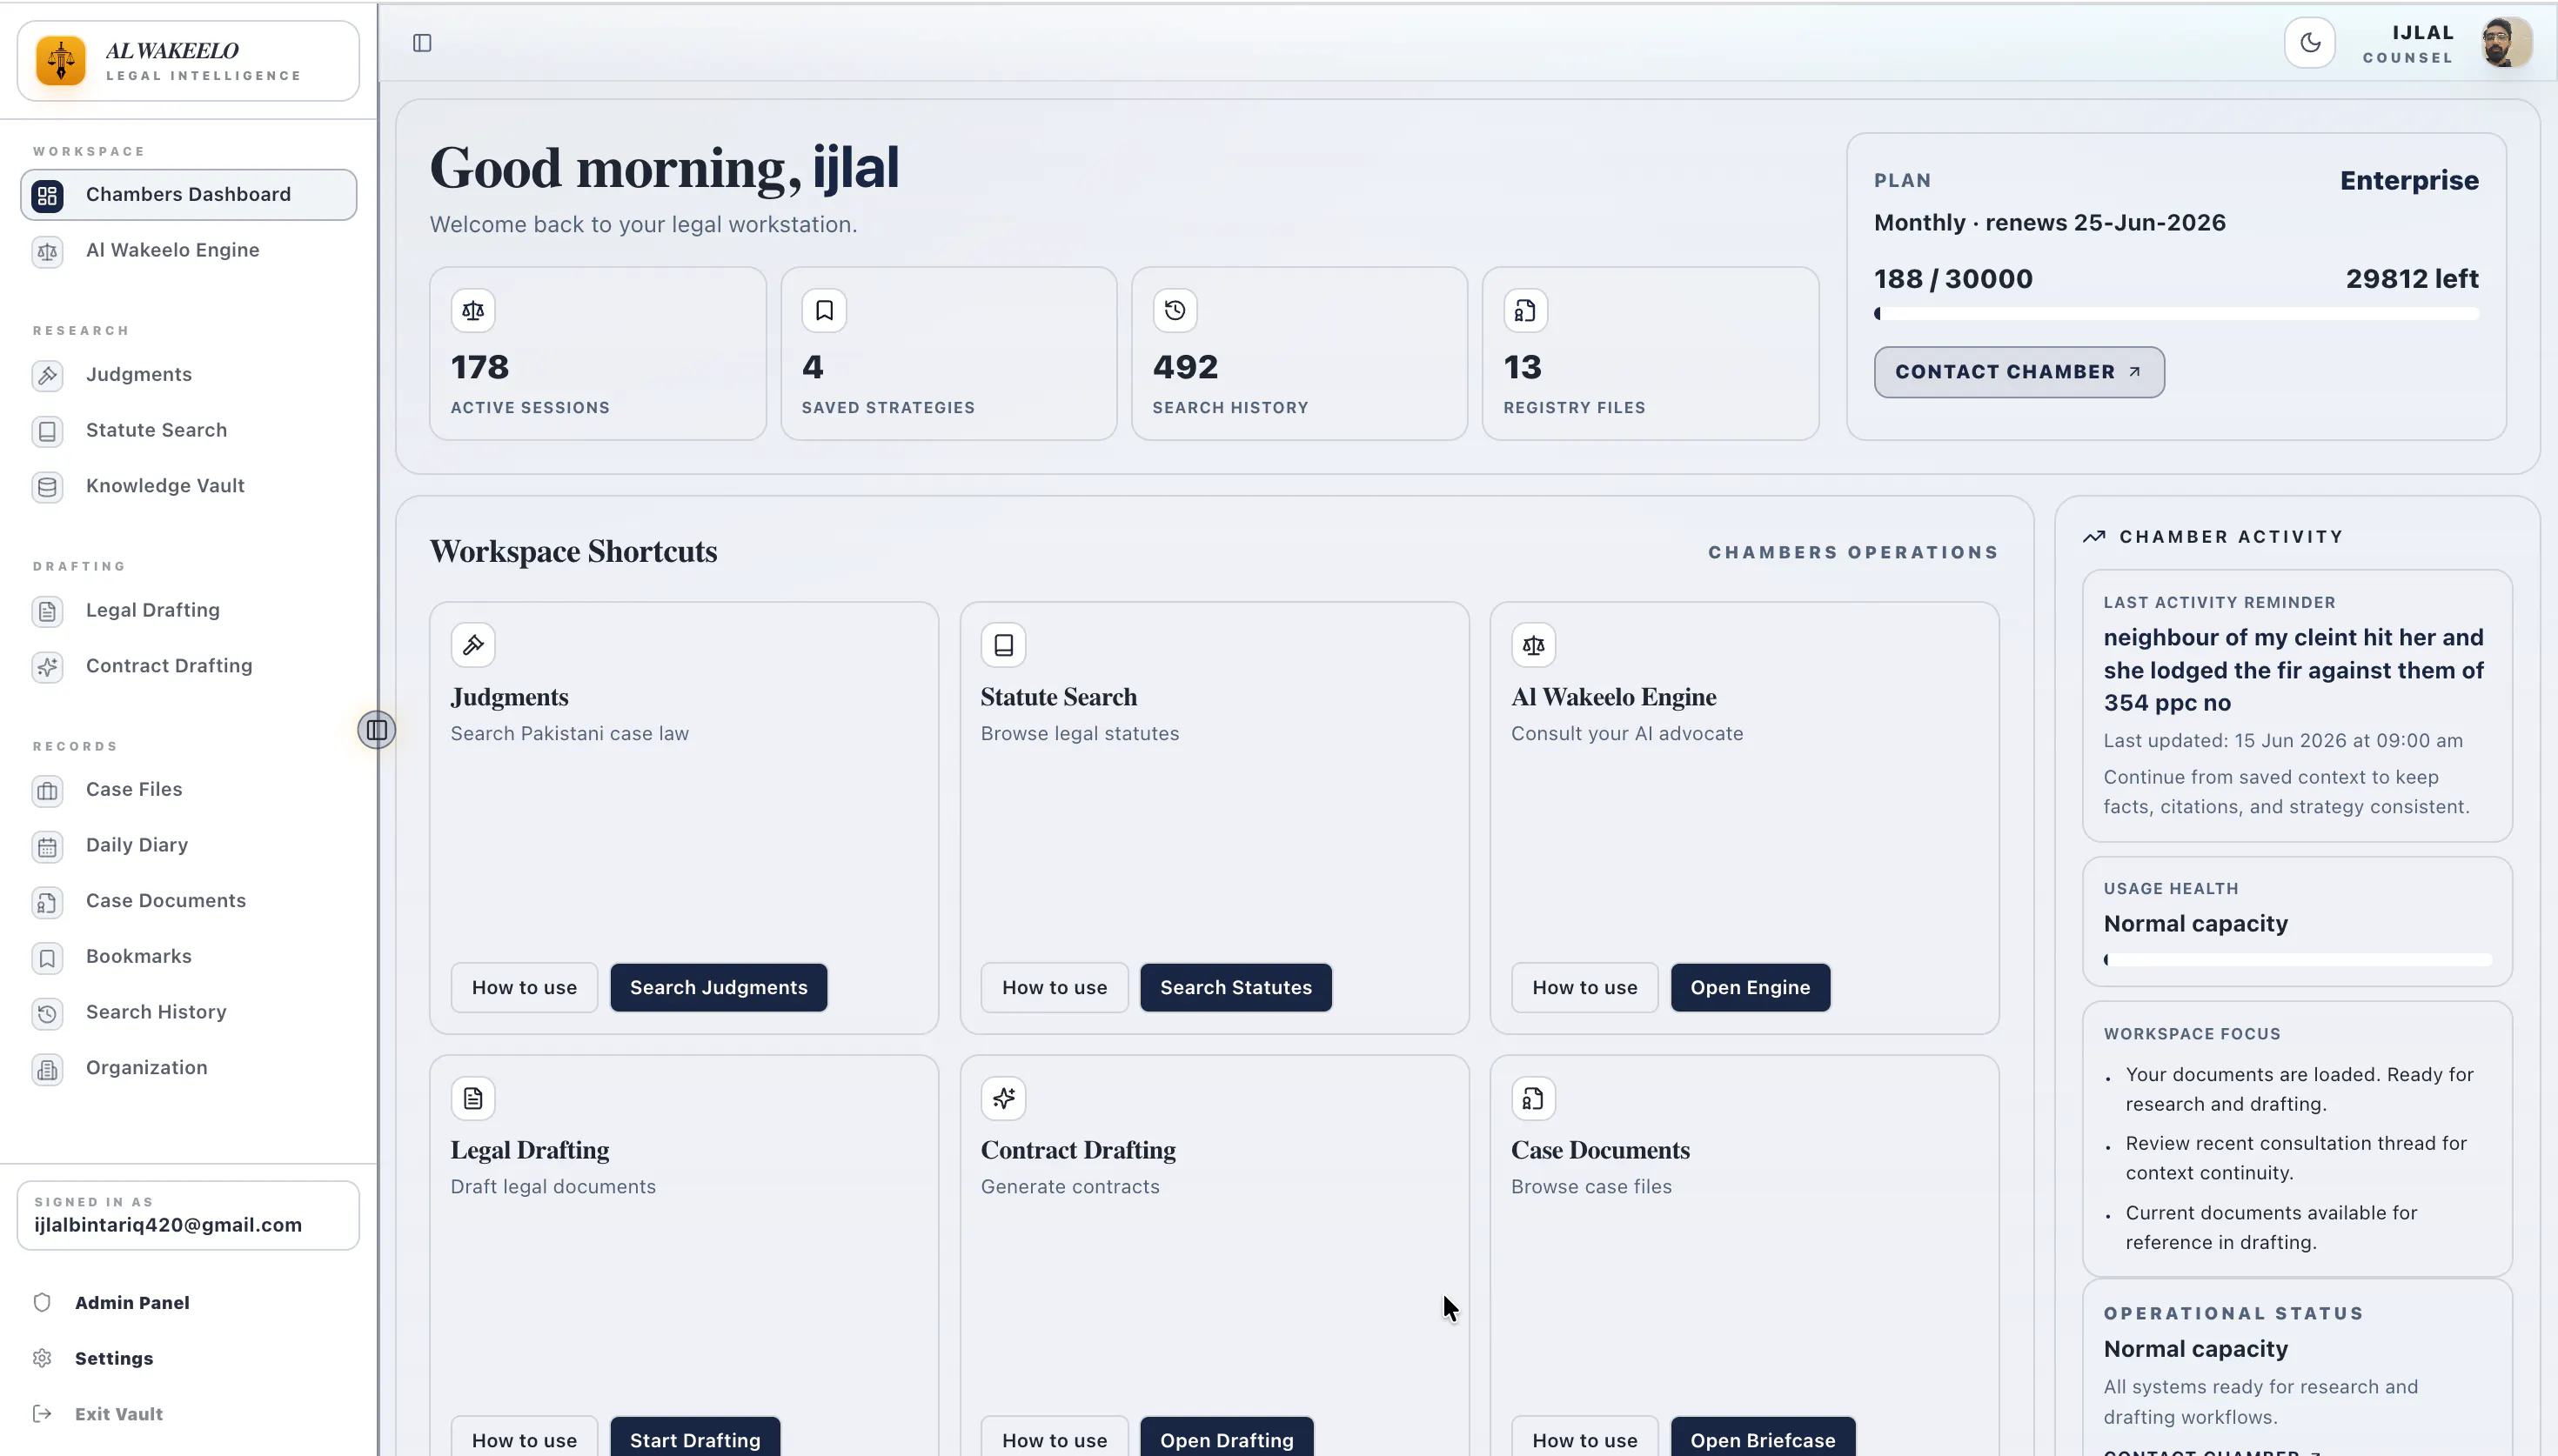
Task: Toggle the sidebar panel icon in top bar
Action: tap(422, 43)
